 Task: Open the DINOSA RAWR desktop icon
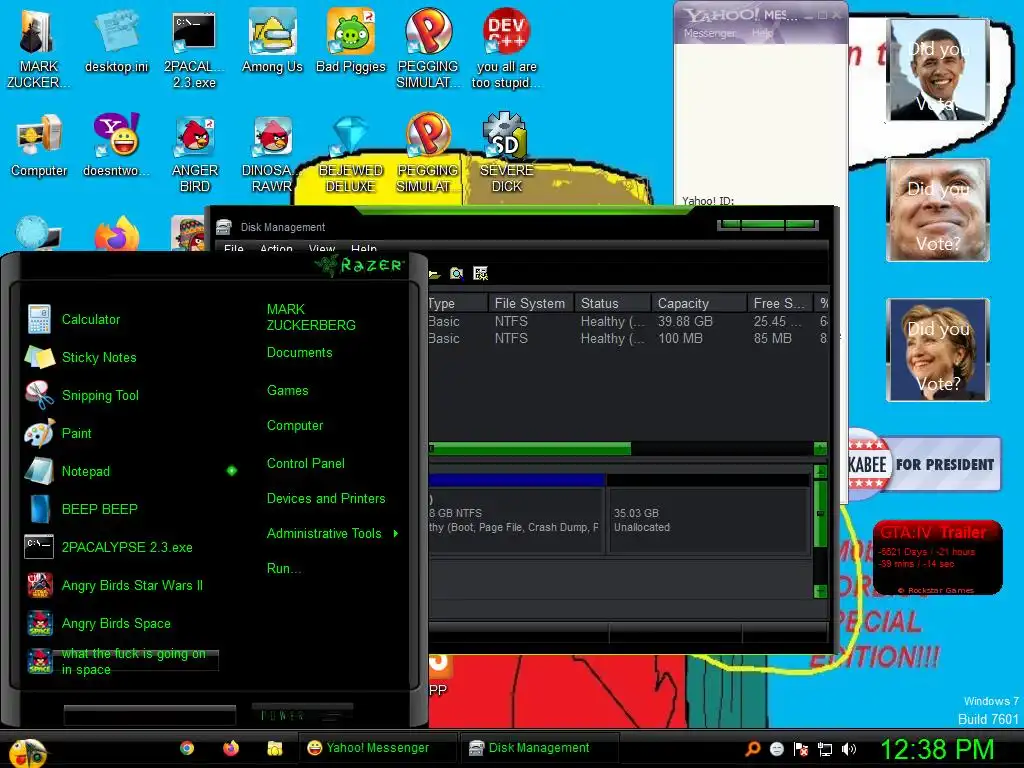tap(272, 154)
